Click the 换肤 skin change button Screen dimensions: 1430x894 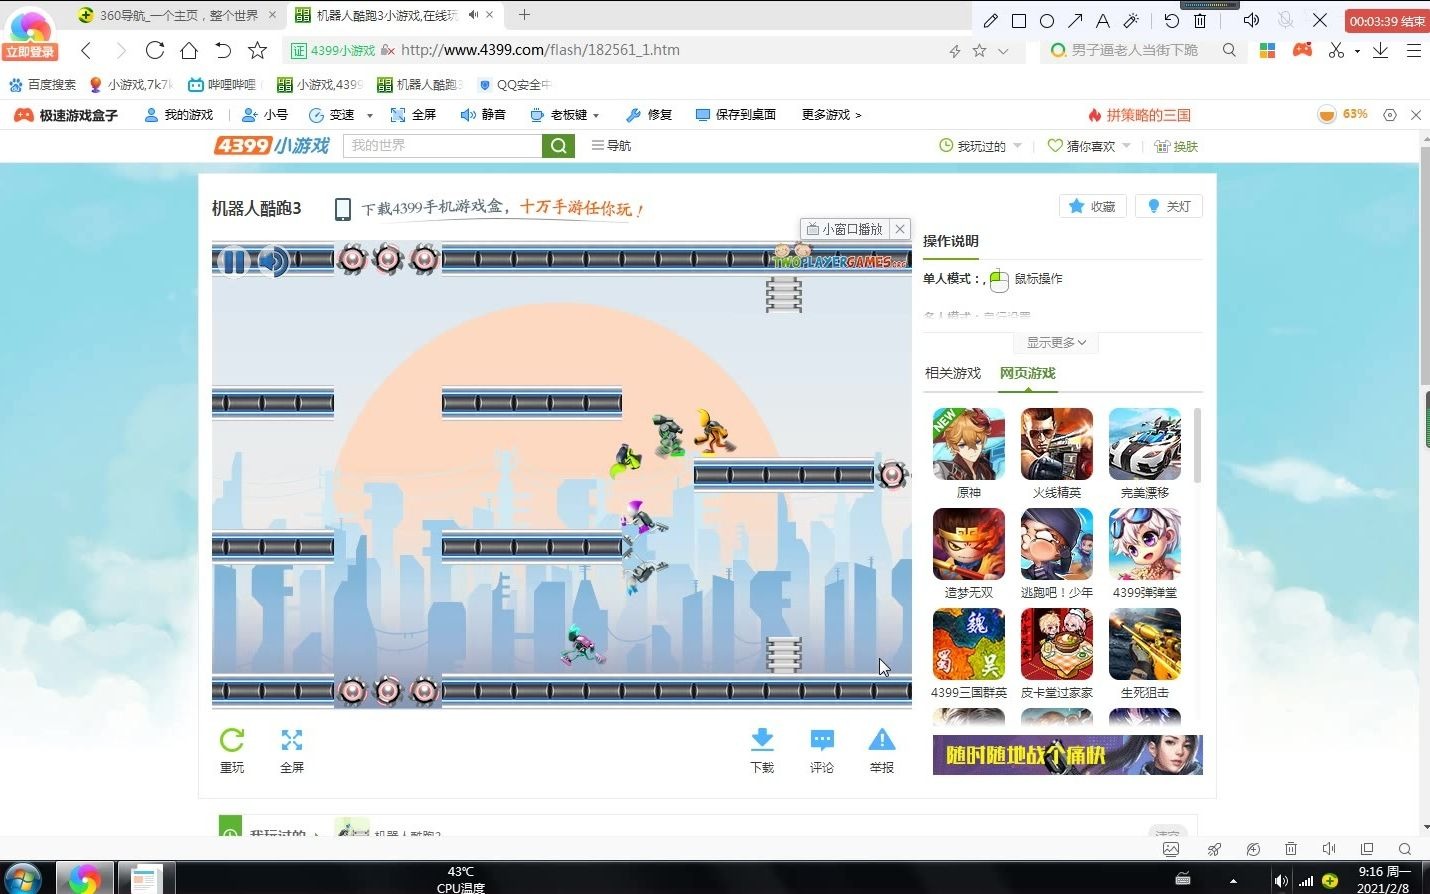(1176, 146)
